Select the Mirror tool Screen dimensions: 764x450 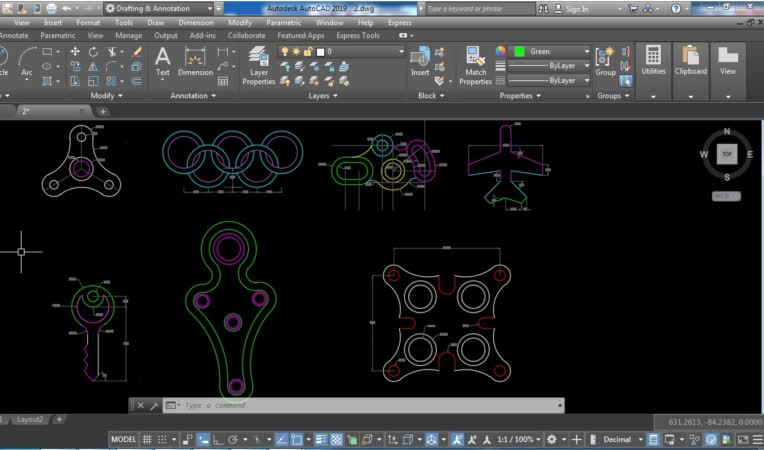[x=93, y=66]
